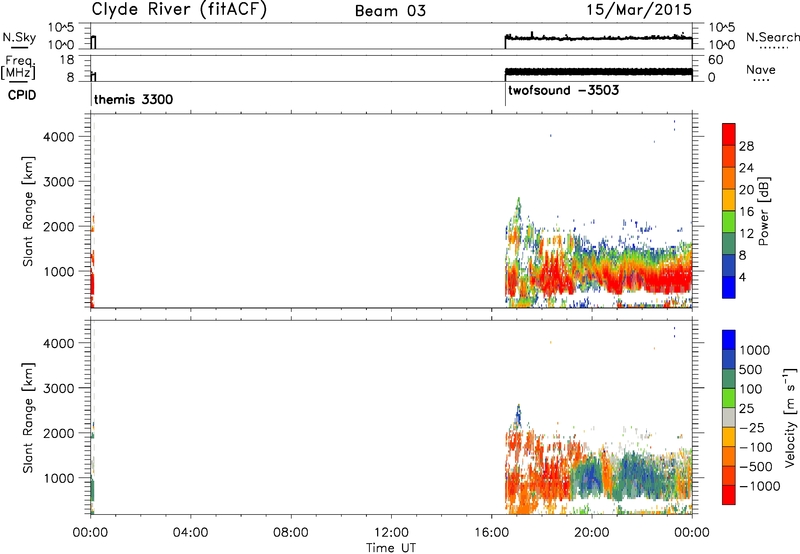The image size is (800, 554).
Task: Click the "24" tick on the Power colorbar
Action: click(x=746, y=168)
